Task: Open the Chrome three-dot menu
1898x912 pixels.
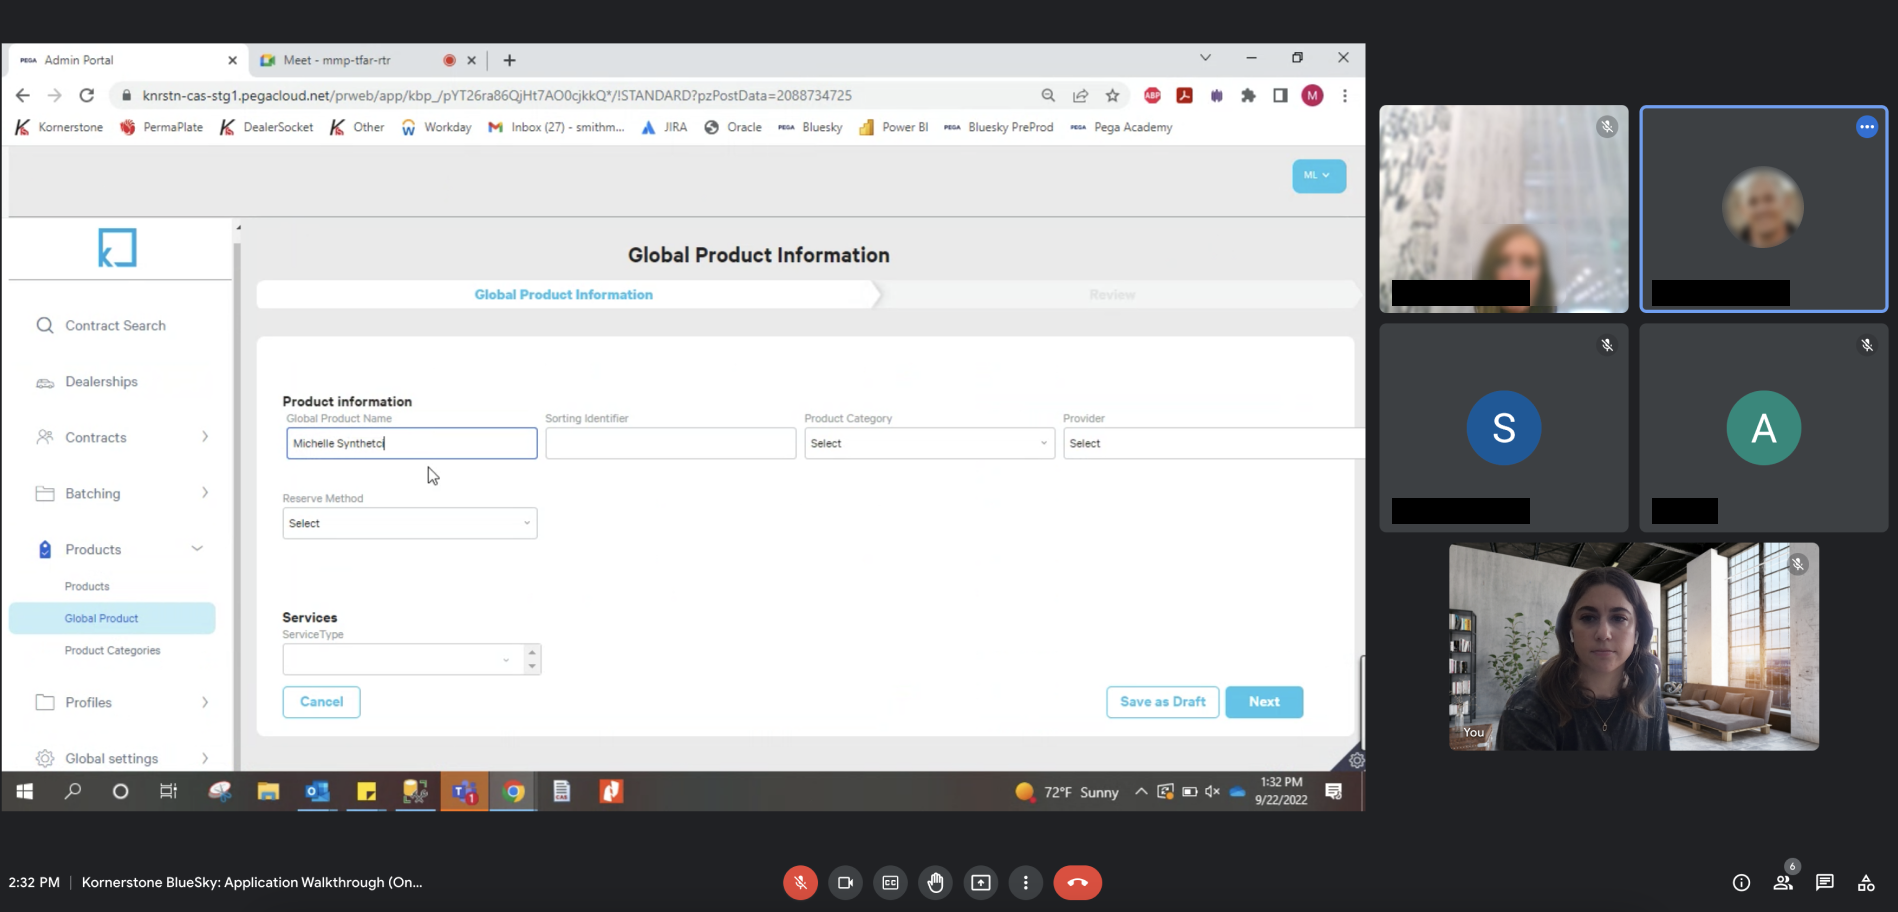Action: 1345,95
